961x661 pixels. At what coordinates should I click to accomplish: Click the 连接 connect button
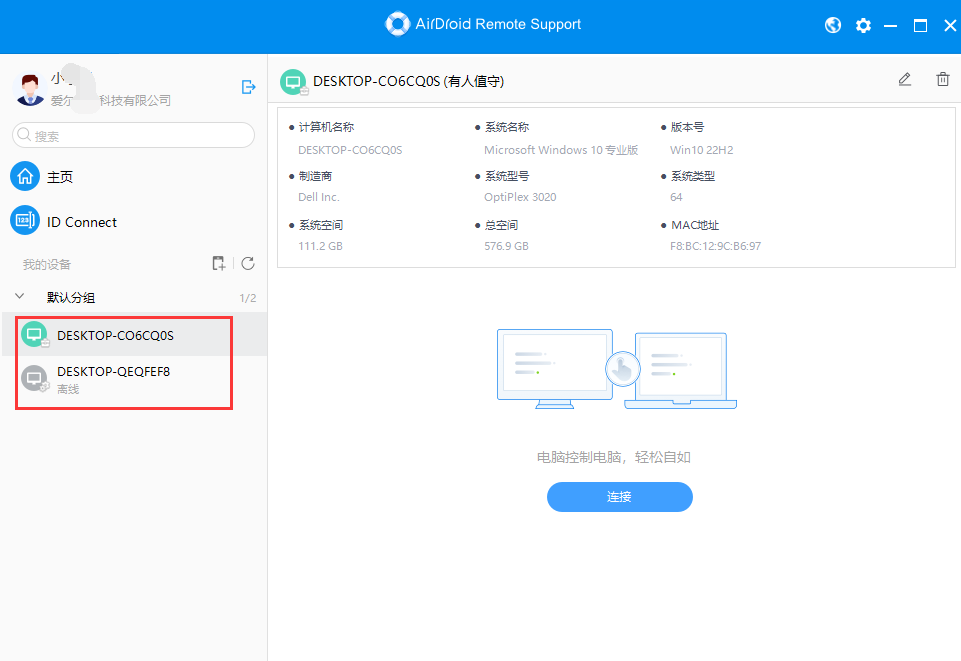click(620, 497)
